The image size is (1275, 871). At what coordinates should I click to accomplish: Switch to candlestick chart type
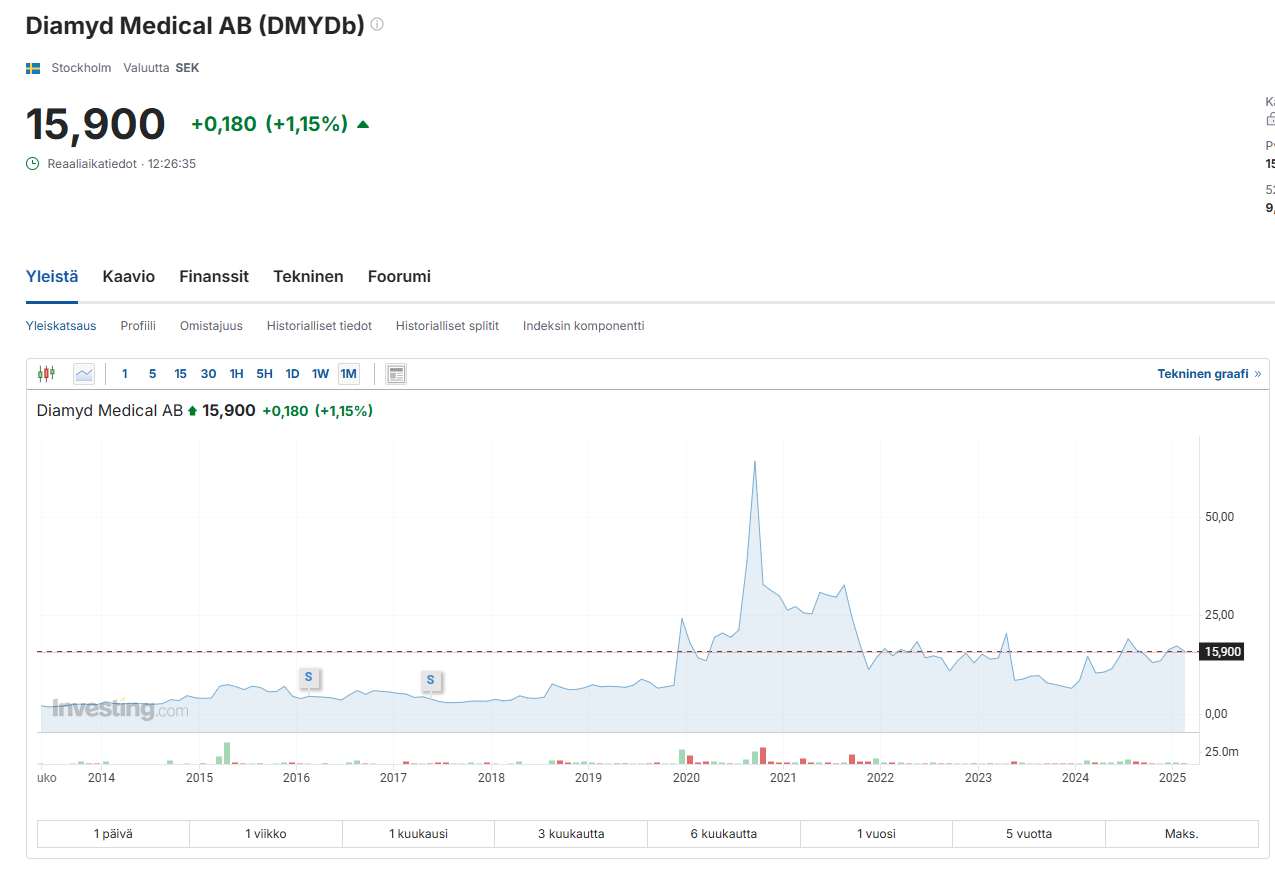pos(46,374)
